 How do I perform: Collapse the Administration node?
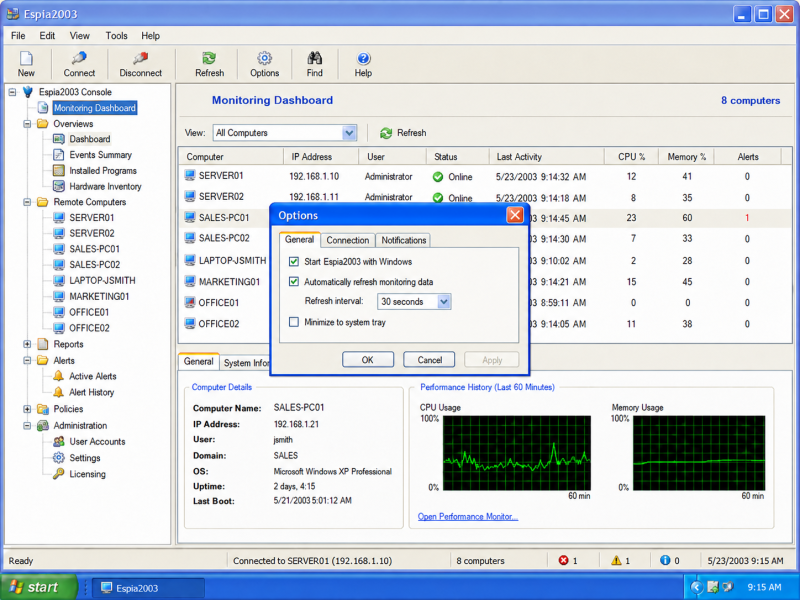pyautogui.click(x=27, y=425)
